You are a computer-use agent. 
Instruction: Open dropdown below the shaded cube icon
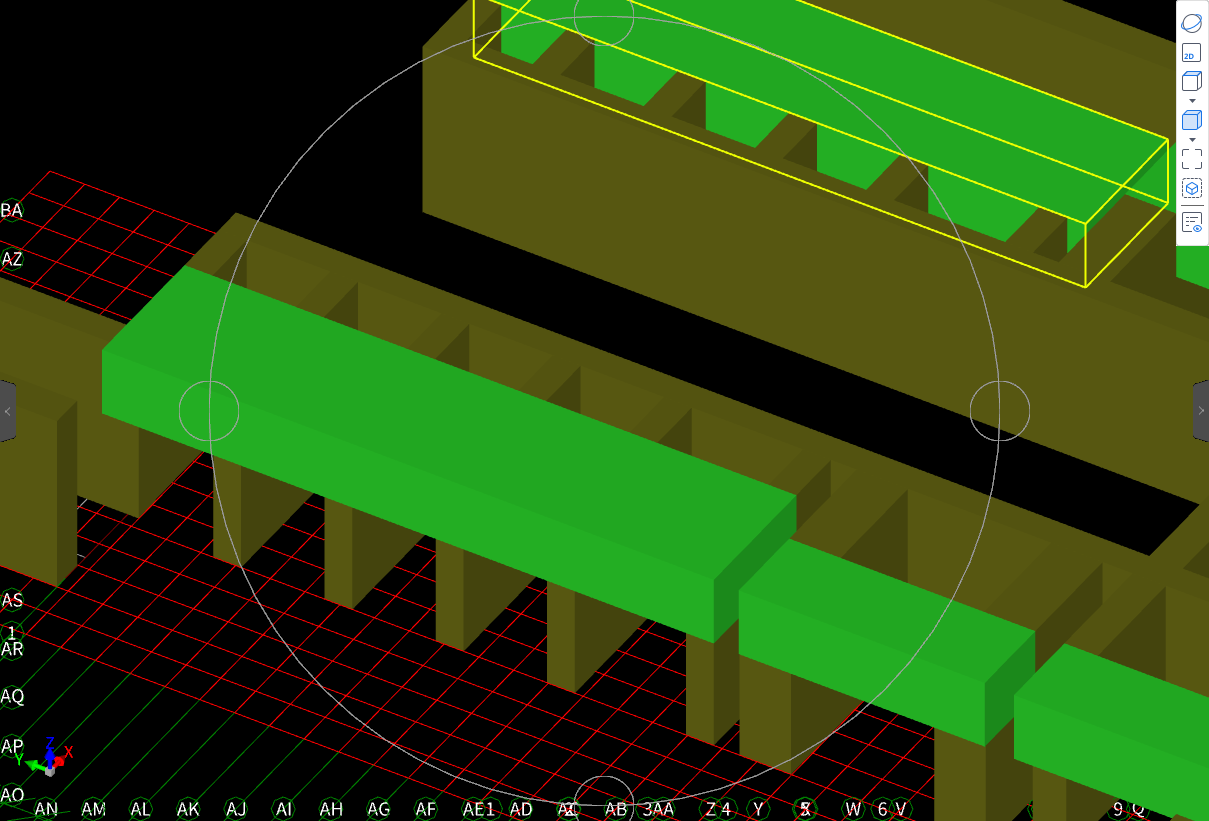(1191, 139)
